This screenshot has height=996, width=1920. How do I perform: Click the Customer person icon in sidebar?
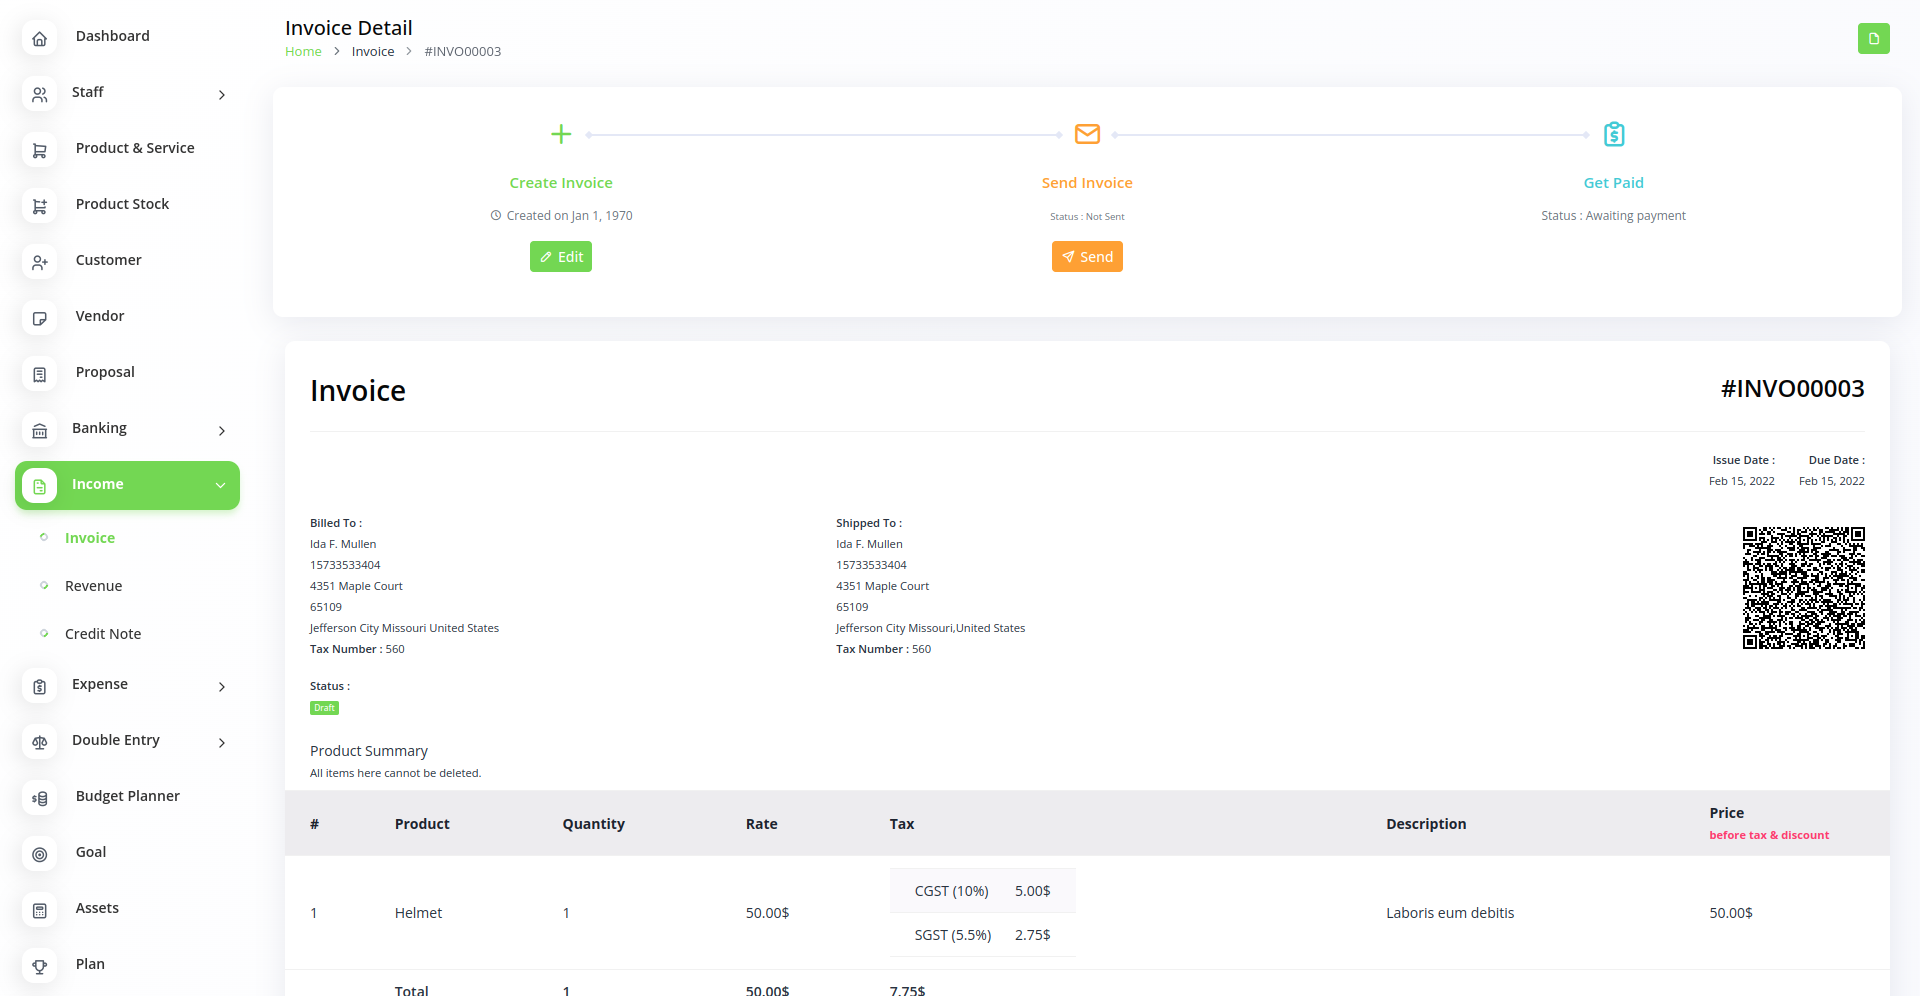[x=40, y=262]
